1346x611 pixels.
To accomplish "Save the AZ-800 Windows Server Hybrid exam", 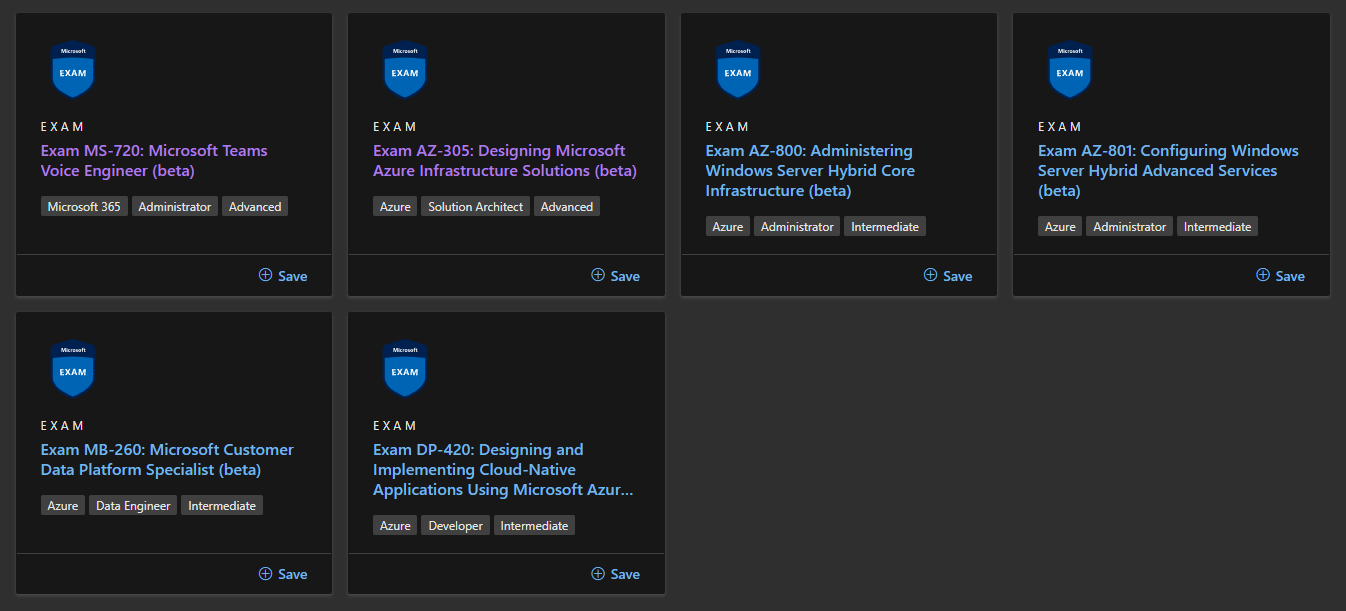I will tap(948, 276).
